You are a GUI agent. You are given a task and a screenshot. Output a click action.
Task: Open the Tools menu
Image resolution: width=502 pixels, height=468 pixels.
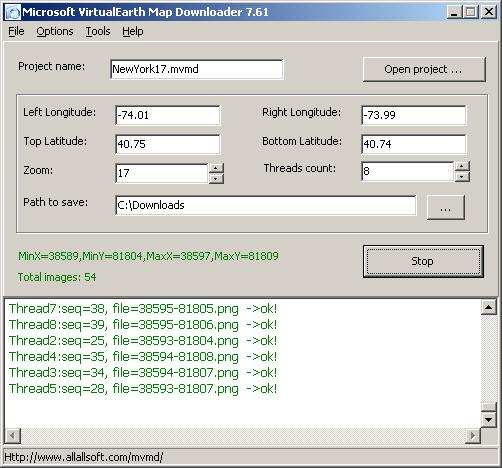tap(98, 31)
